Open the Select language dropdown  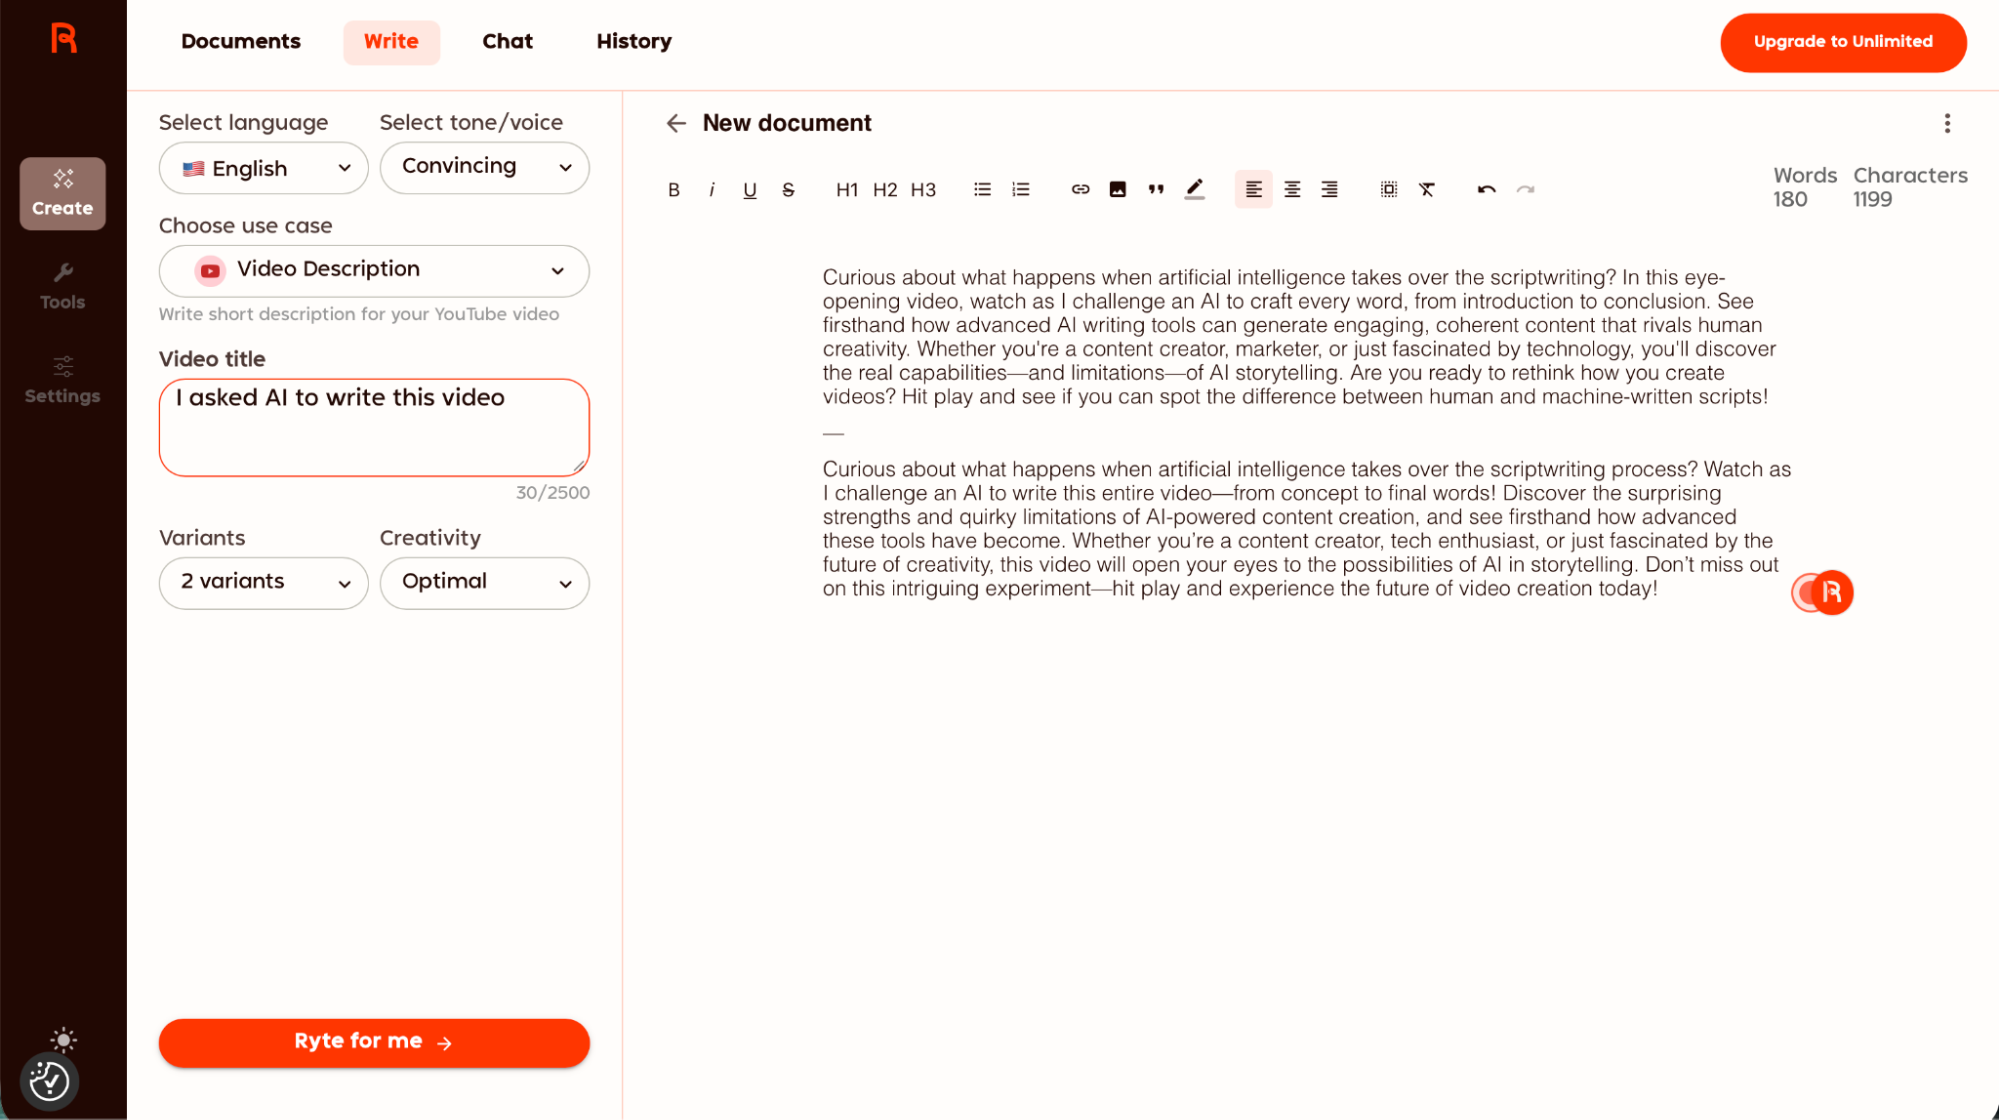point(263,168)
